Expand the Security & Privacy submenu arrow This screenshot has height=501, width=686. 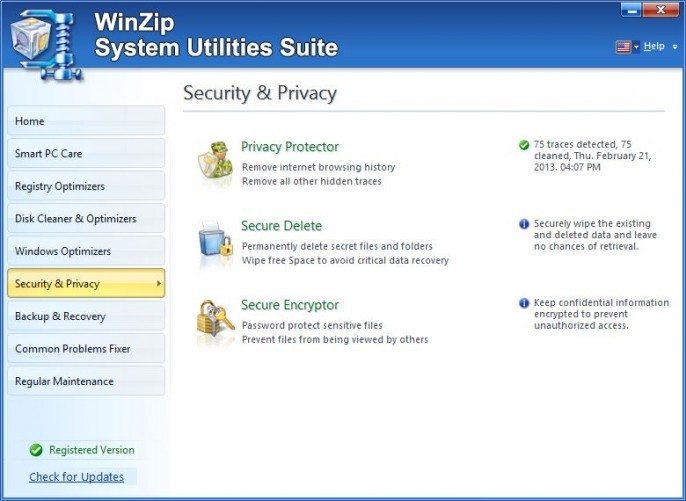click(158, 284)
